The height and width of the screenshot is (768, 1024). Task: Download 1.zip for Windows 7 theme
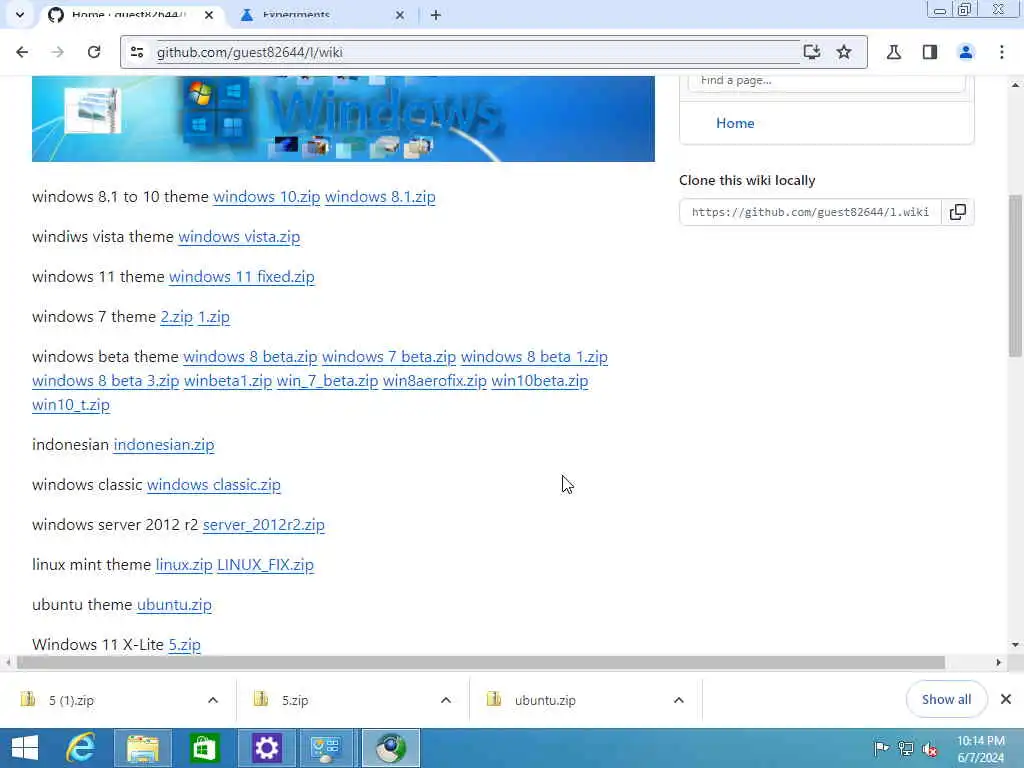[214, 317]
